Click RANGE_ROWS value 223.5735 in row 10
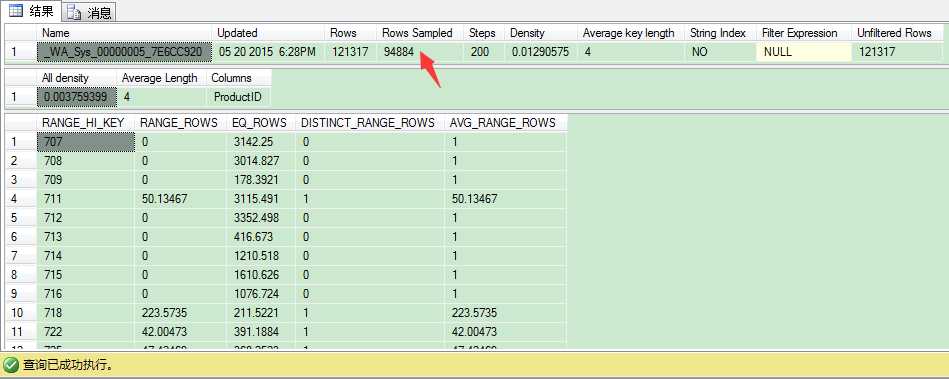 click(181, 313)
